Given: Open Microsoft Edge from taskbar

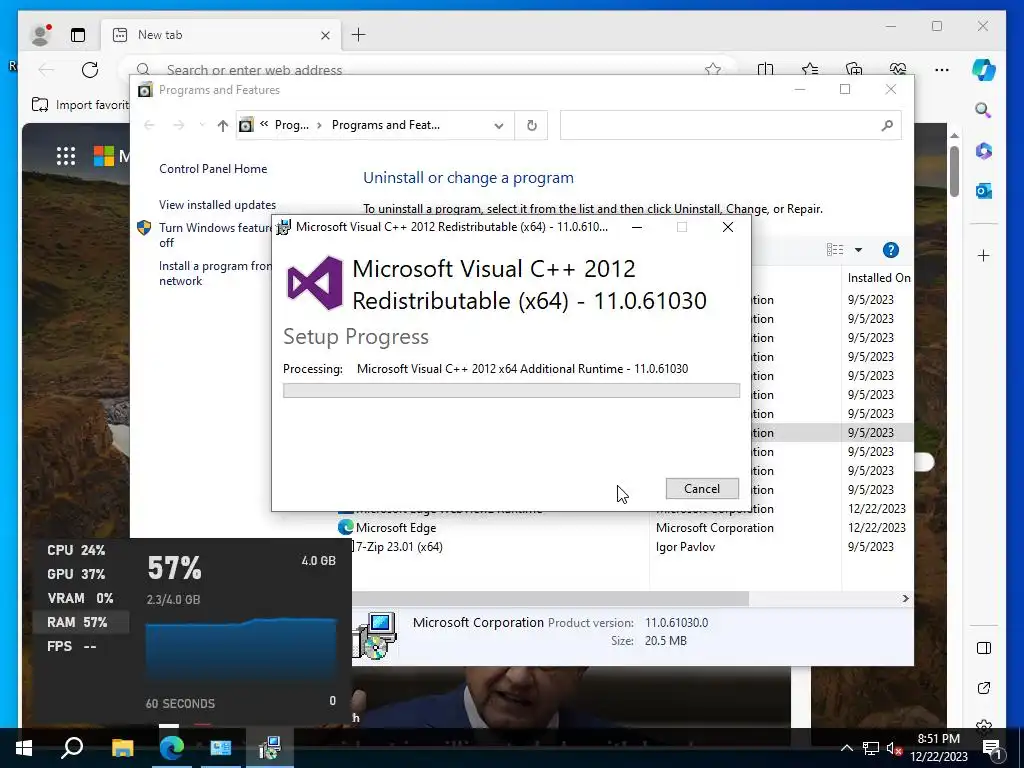Looking at the screenshot, I should click(x=172, y=748).
